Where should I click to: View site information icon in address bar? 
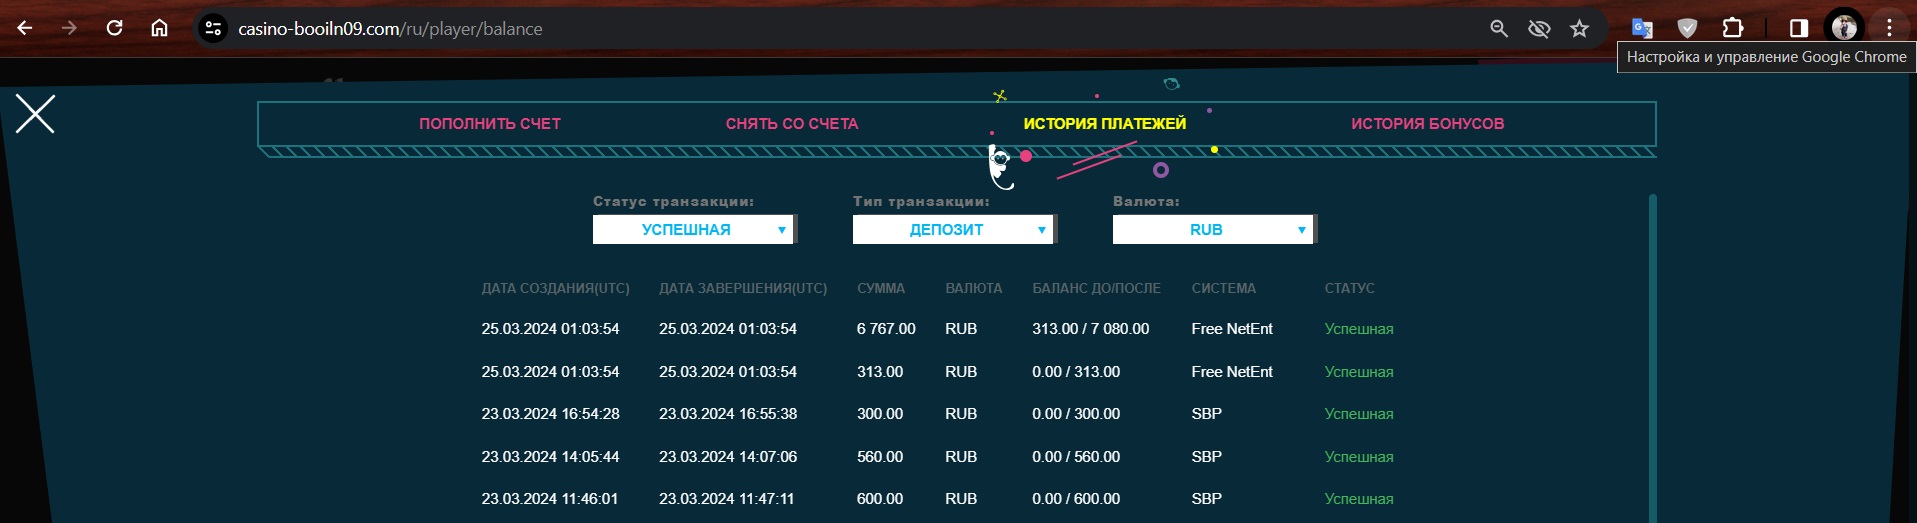(x=213, y=29)
